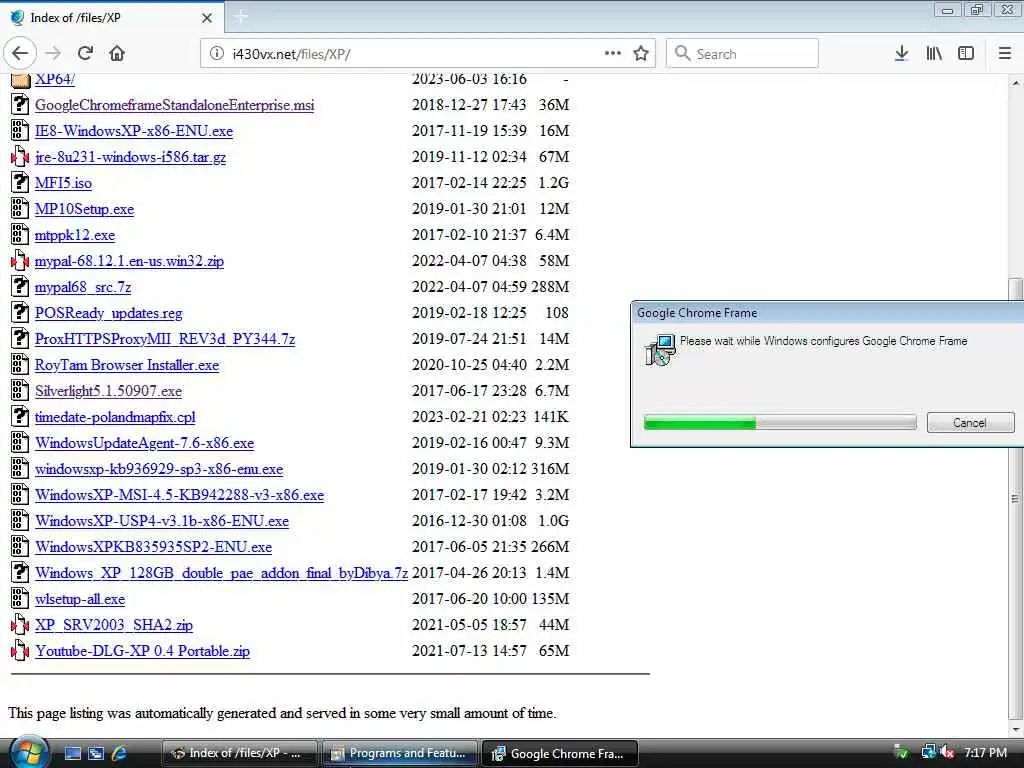Open timedate-polandmapfix.cpl link

(x=115, y=417)
